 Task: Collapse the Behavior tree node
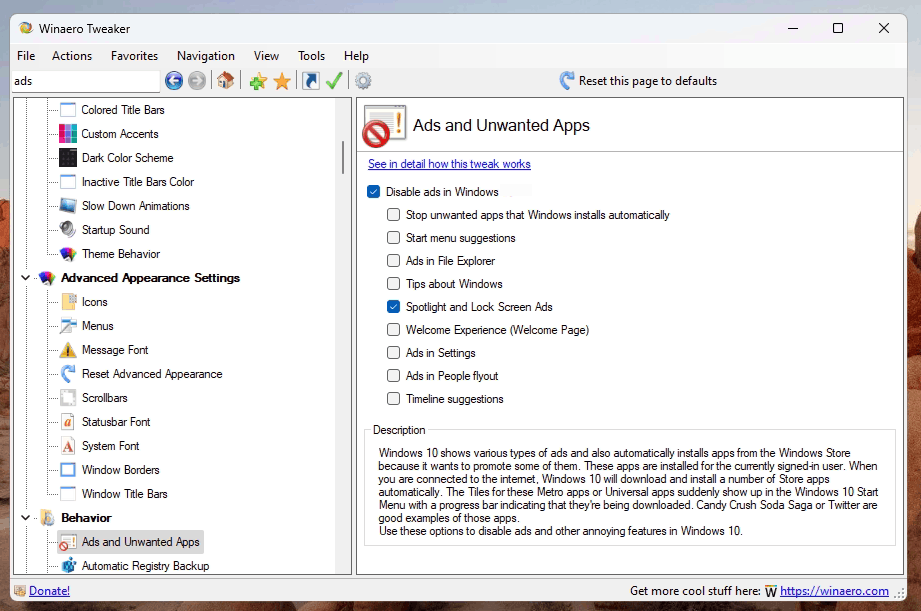(26, 518)
